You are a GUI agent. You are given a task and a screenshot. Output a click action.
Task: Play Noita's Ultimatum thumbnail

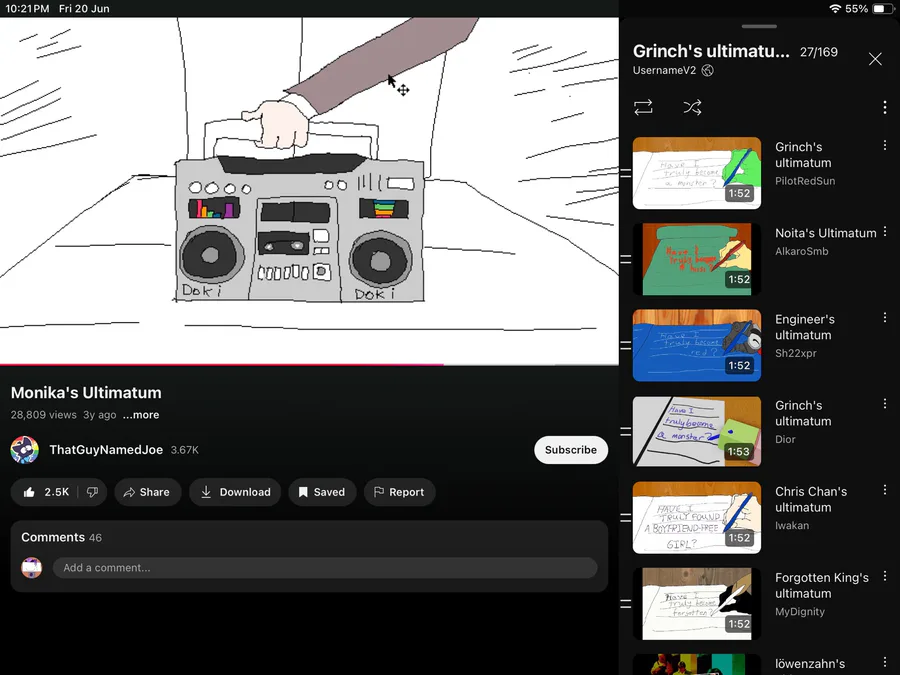click(697, 259)
